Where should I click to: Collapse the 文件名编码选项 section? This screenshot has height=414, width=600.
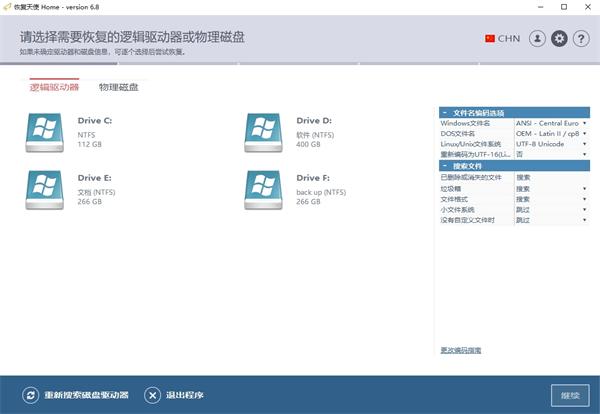coord(444,112)
